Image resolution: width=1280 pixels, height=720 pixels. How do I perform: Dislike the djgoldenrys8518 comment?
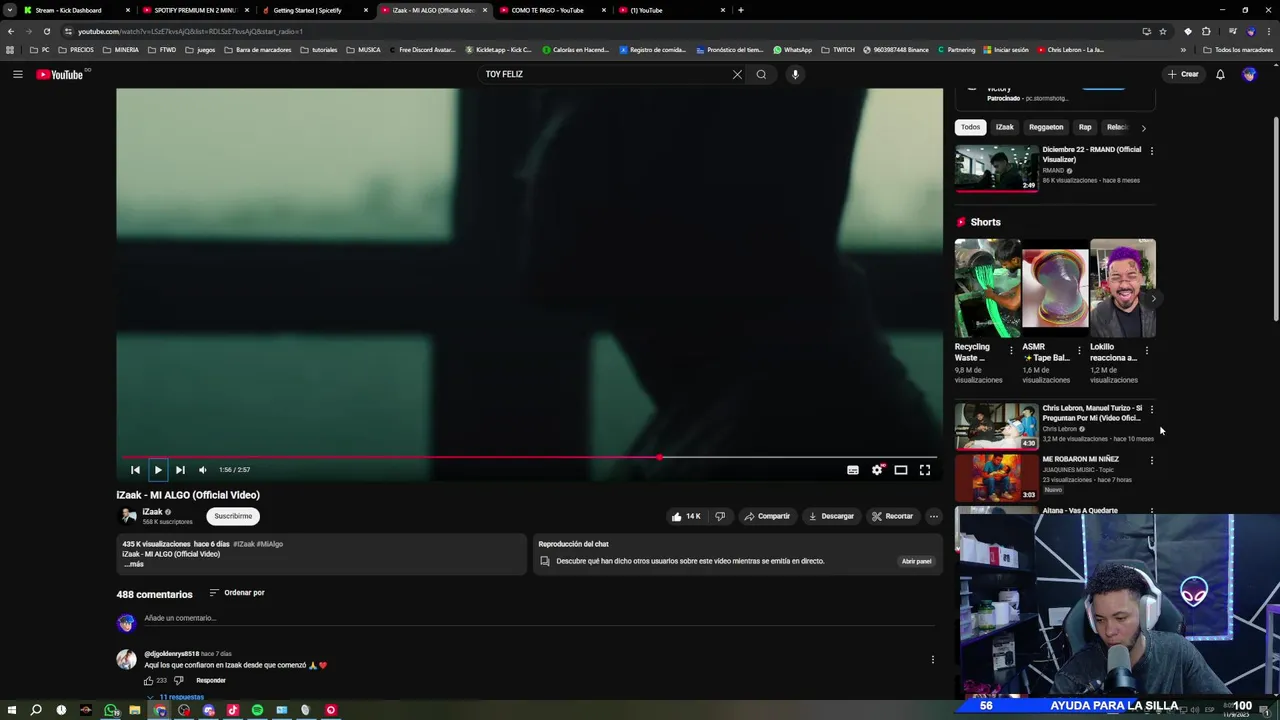pos(179,680)
